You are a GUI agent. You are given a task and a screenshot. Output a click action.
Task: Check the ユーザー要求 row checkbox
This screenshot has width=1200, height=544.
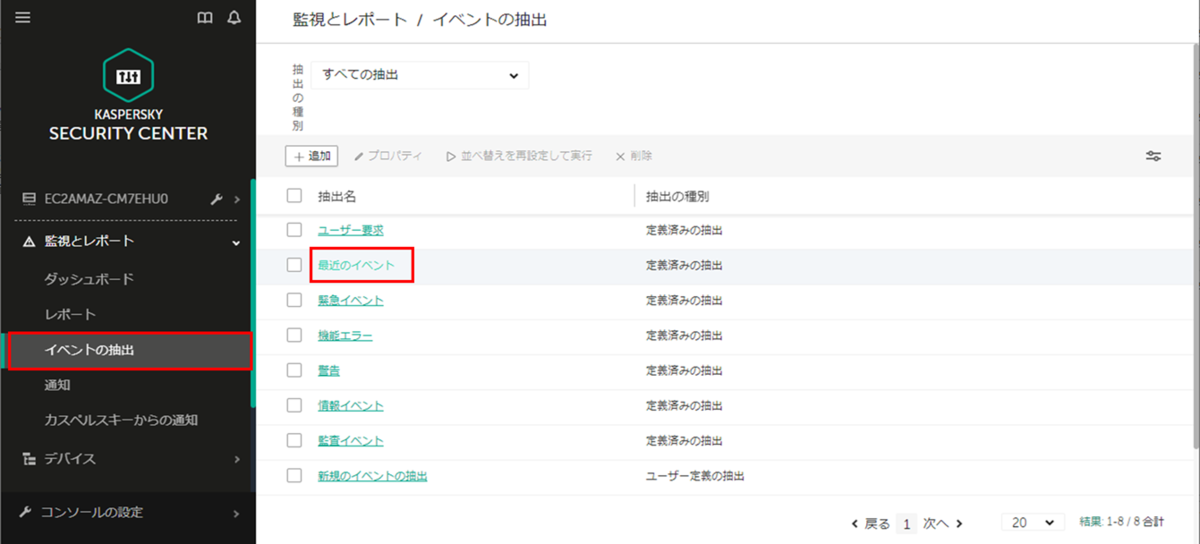tap(294, 230)
